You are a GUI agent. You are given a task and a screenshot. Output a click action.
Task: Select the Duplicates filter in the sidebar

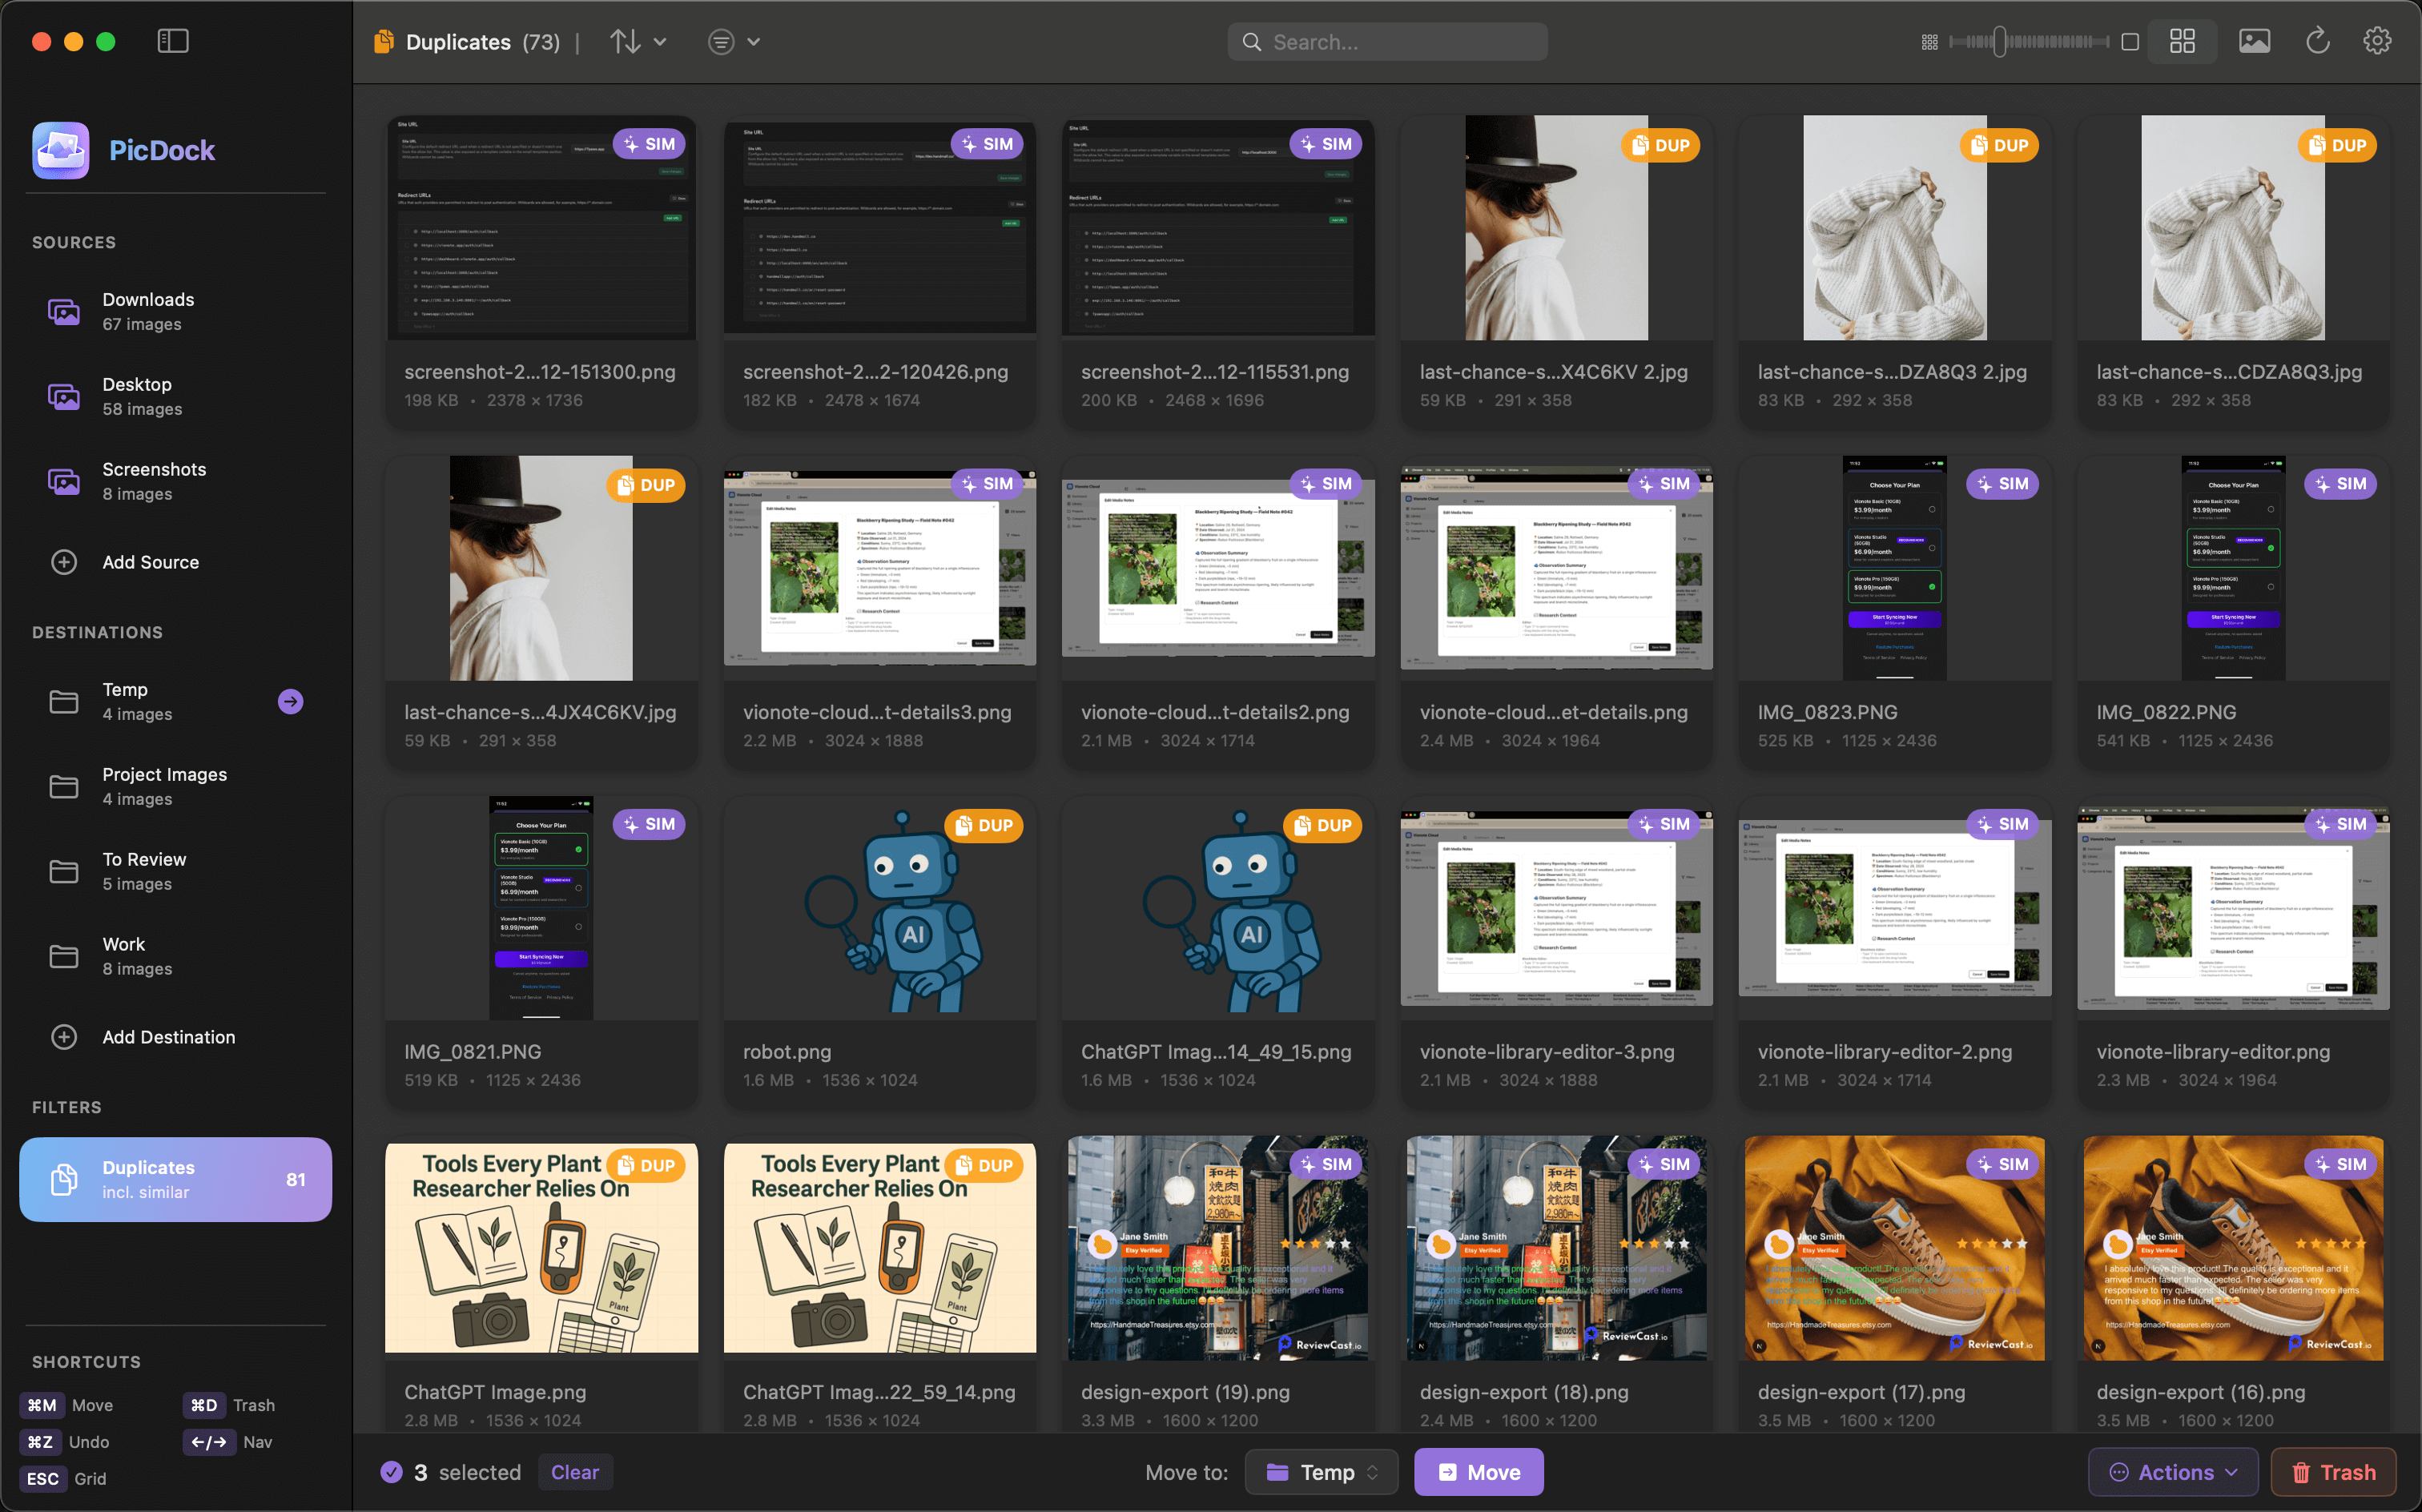[x=175, y=1179]
